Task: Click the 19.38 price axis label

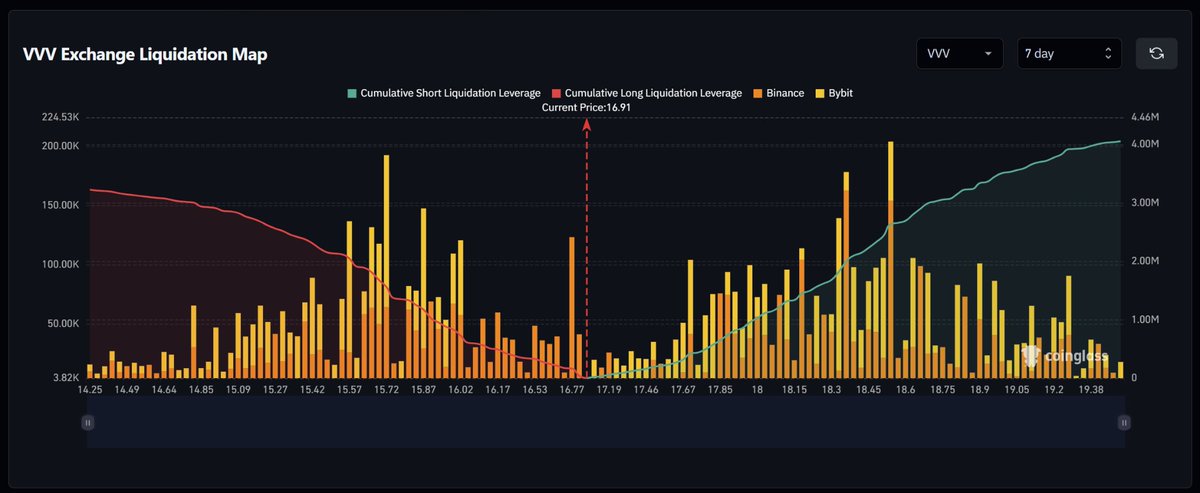Action: pyautogui.click(x=1091, y=390)
